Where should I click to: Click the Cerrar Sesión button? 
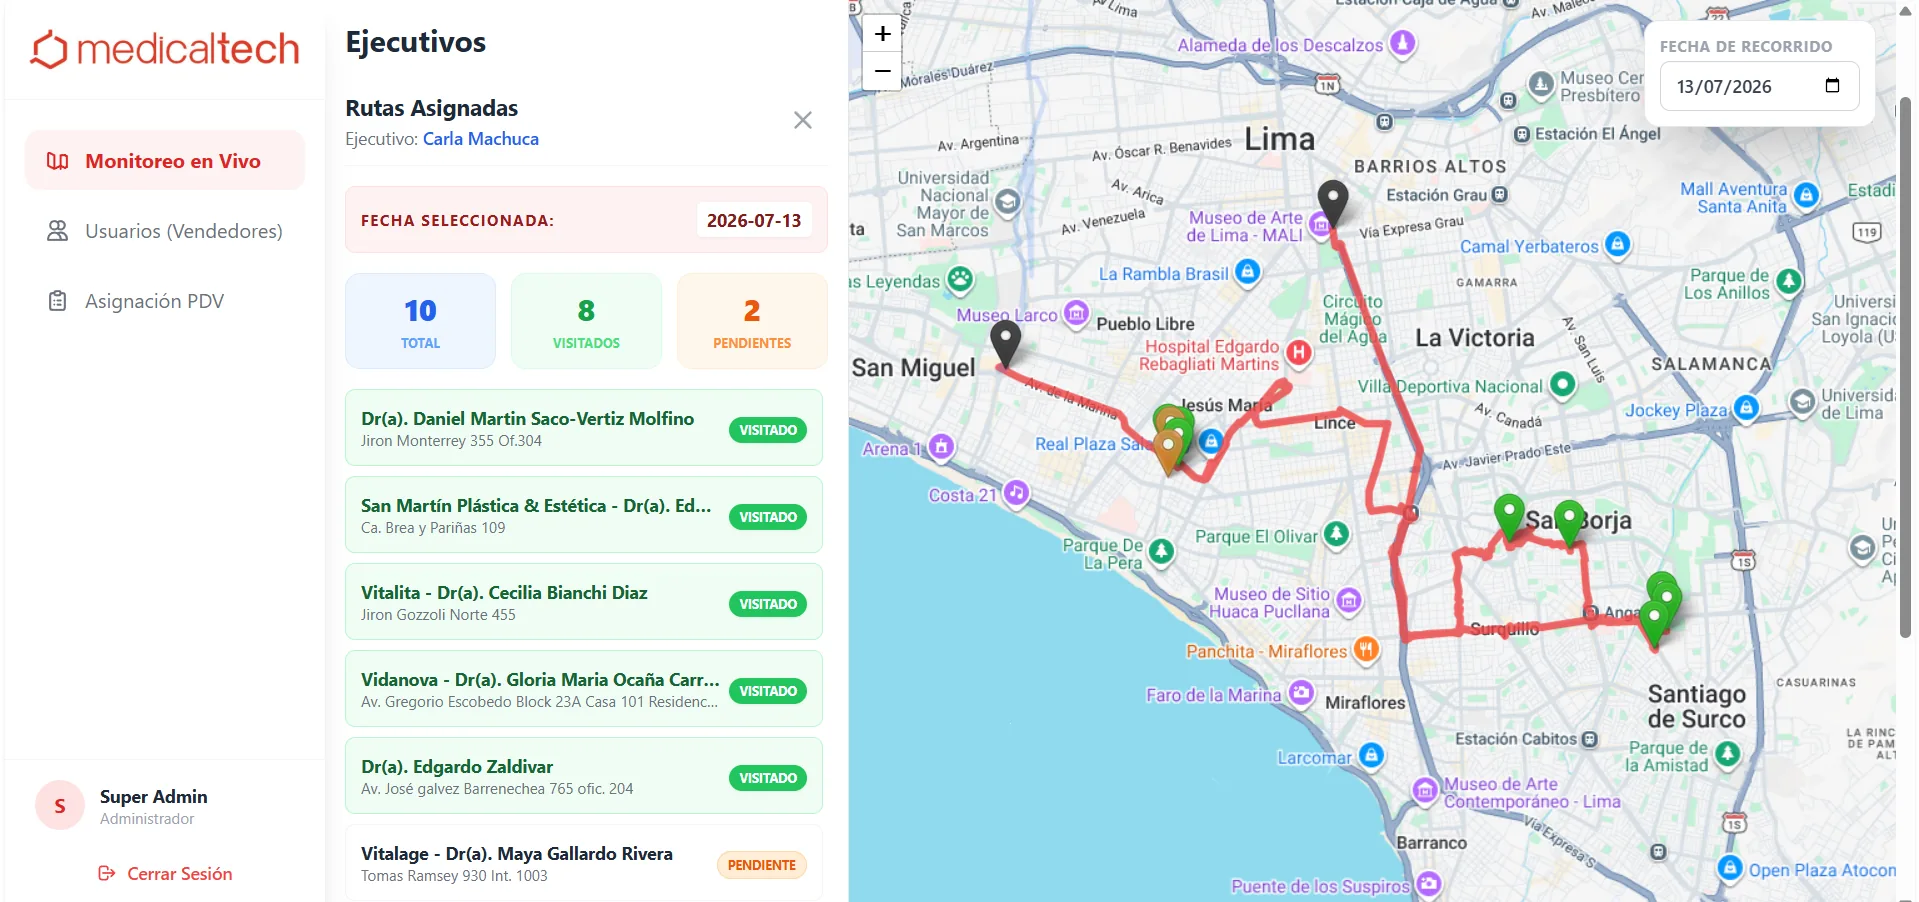[165, 874]
